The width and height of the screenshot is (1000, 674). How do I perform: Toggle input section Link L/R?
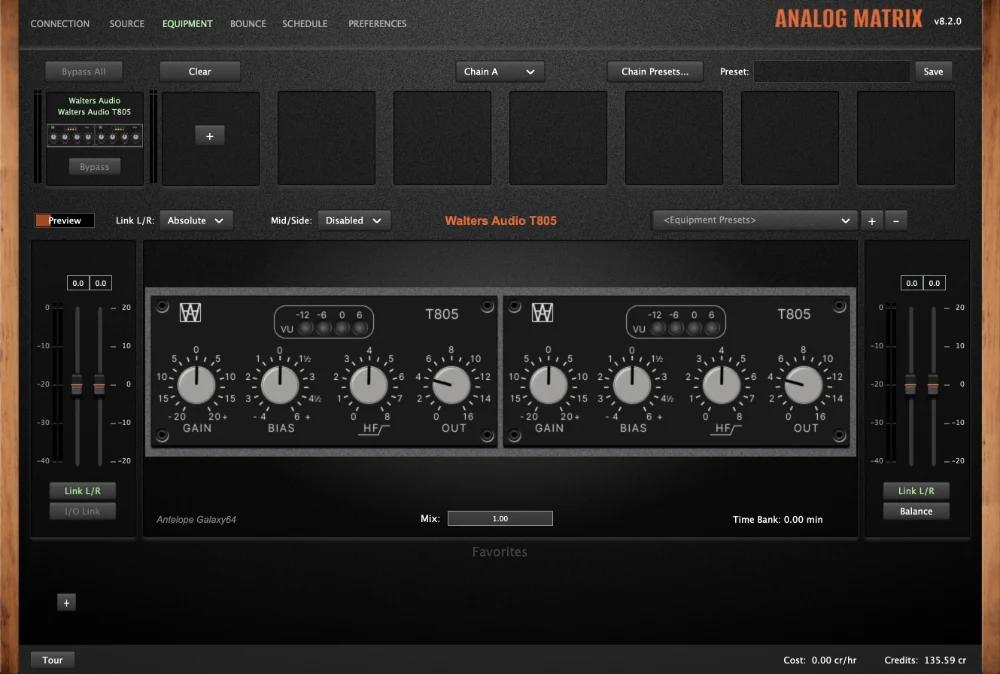pos(82,490)
